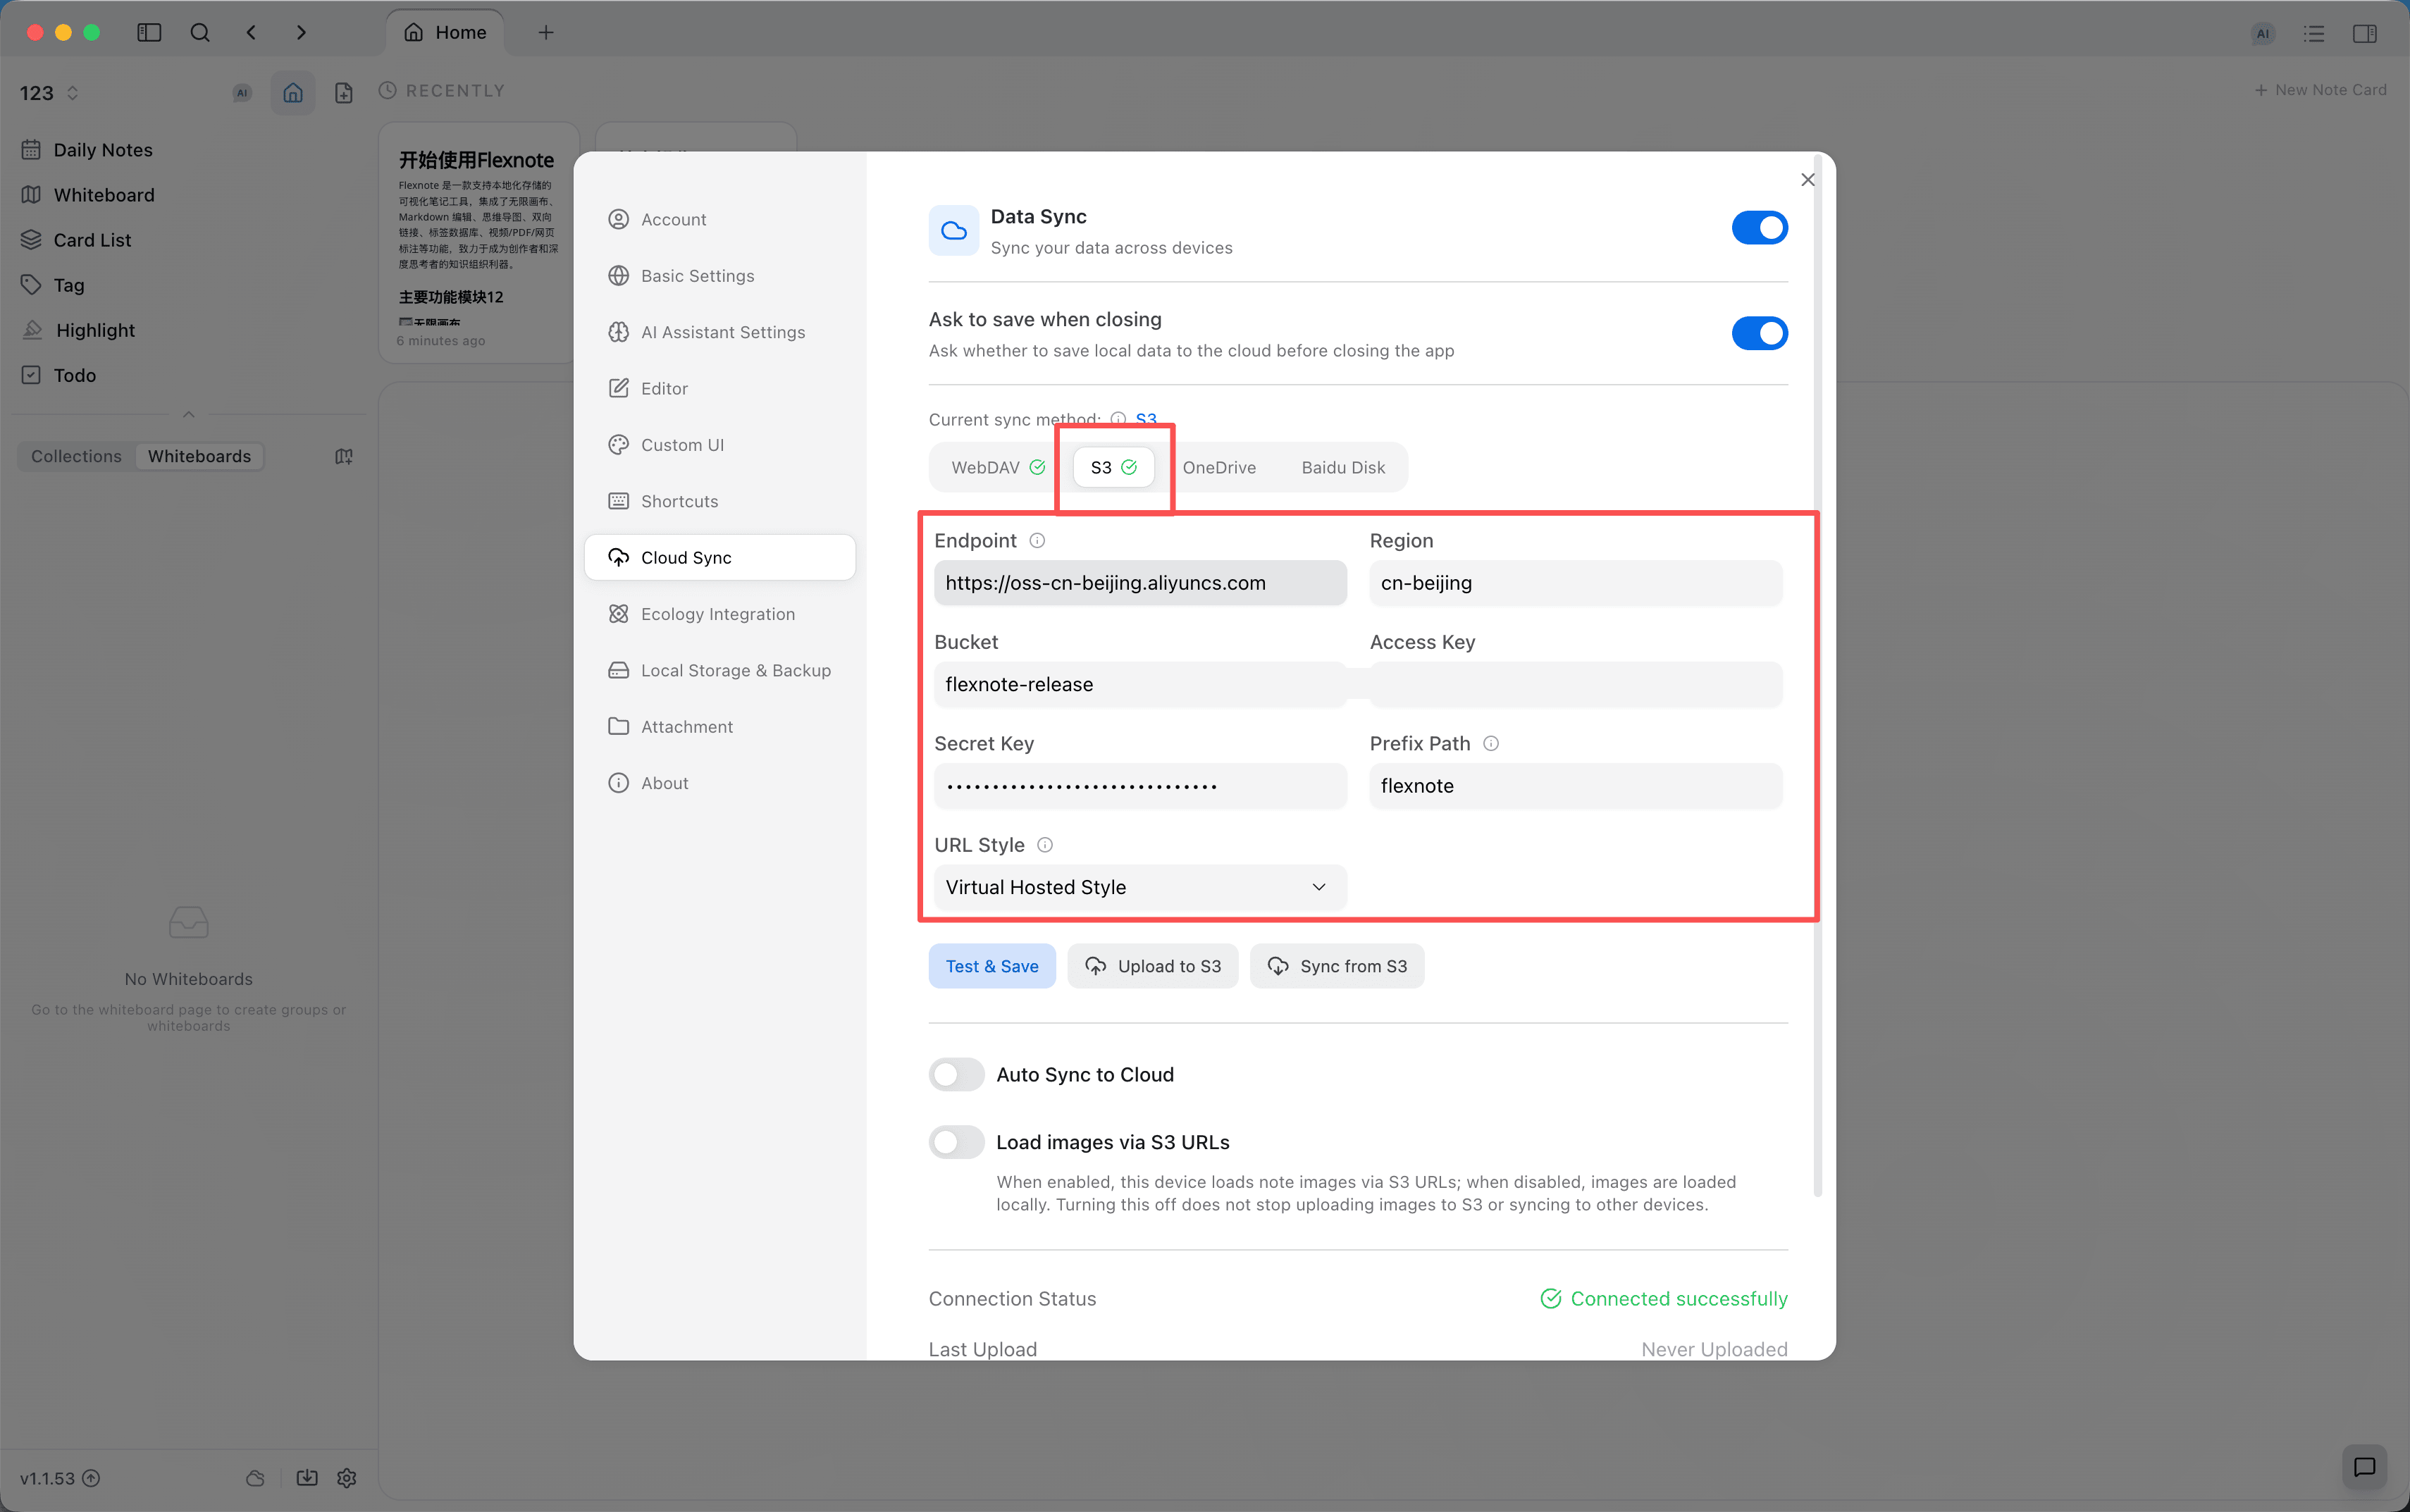This screenshot has height=1512, width=2410.
Task: Click the Sync from S3 button
Action: (x=1337, y=966)
